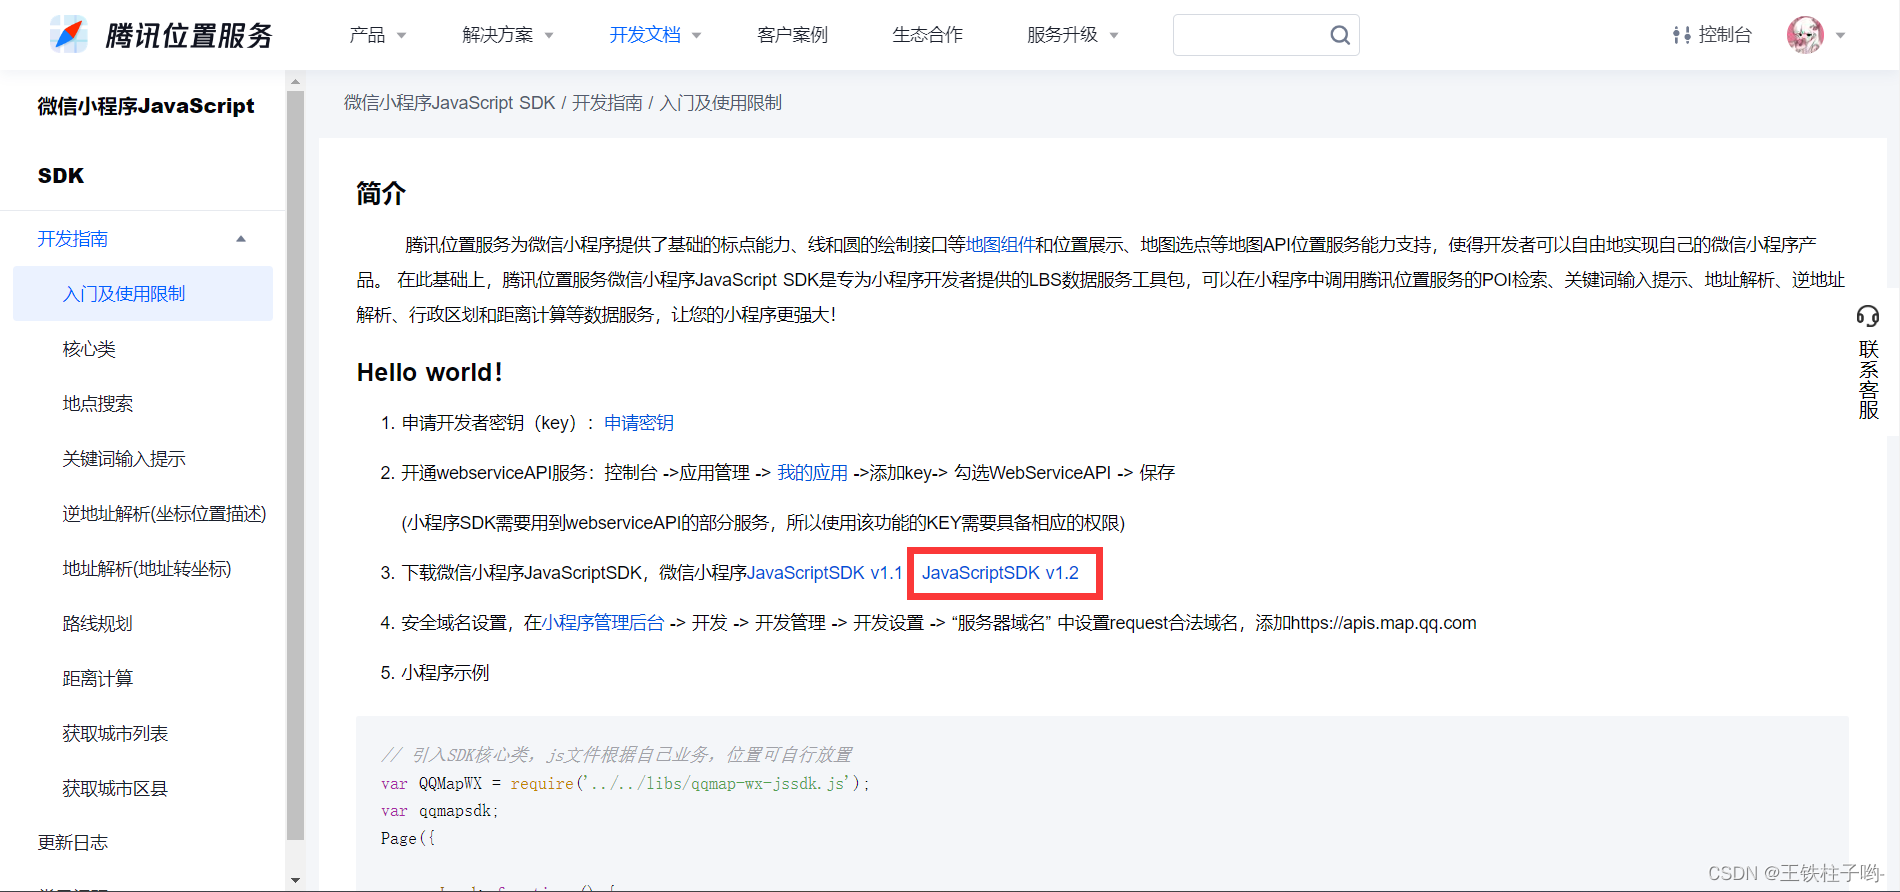Image resolution: width=1900 pixels, height=892 pixels.
Task: Follow the 我的应用 link
Action: pos(812,473)
